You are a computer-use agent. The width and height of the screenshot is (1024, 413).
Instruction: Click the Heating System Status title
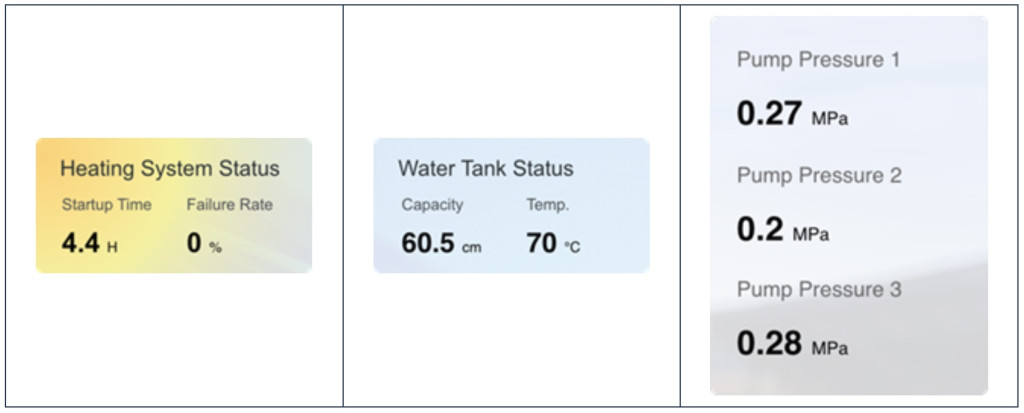pos(170,169)
